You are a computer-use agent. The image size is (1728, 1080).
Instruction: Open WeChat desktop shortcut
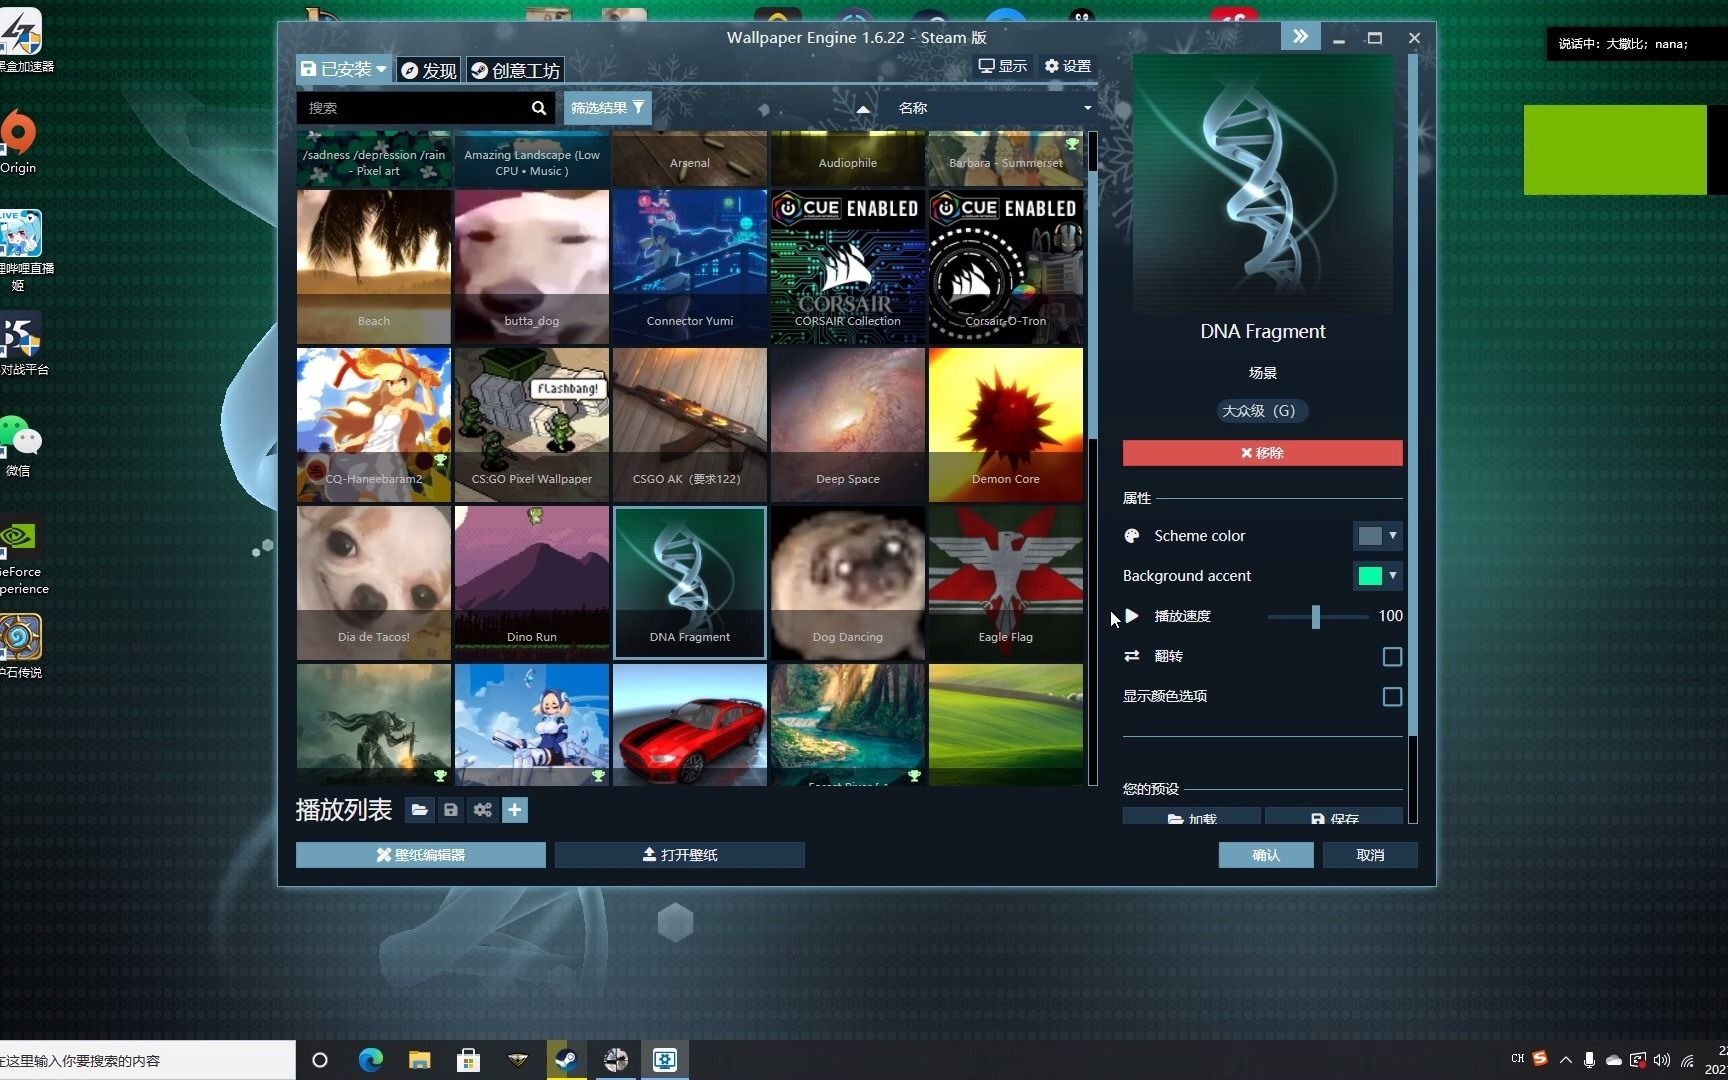coord(20,446)
